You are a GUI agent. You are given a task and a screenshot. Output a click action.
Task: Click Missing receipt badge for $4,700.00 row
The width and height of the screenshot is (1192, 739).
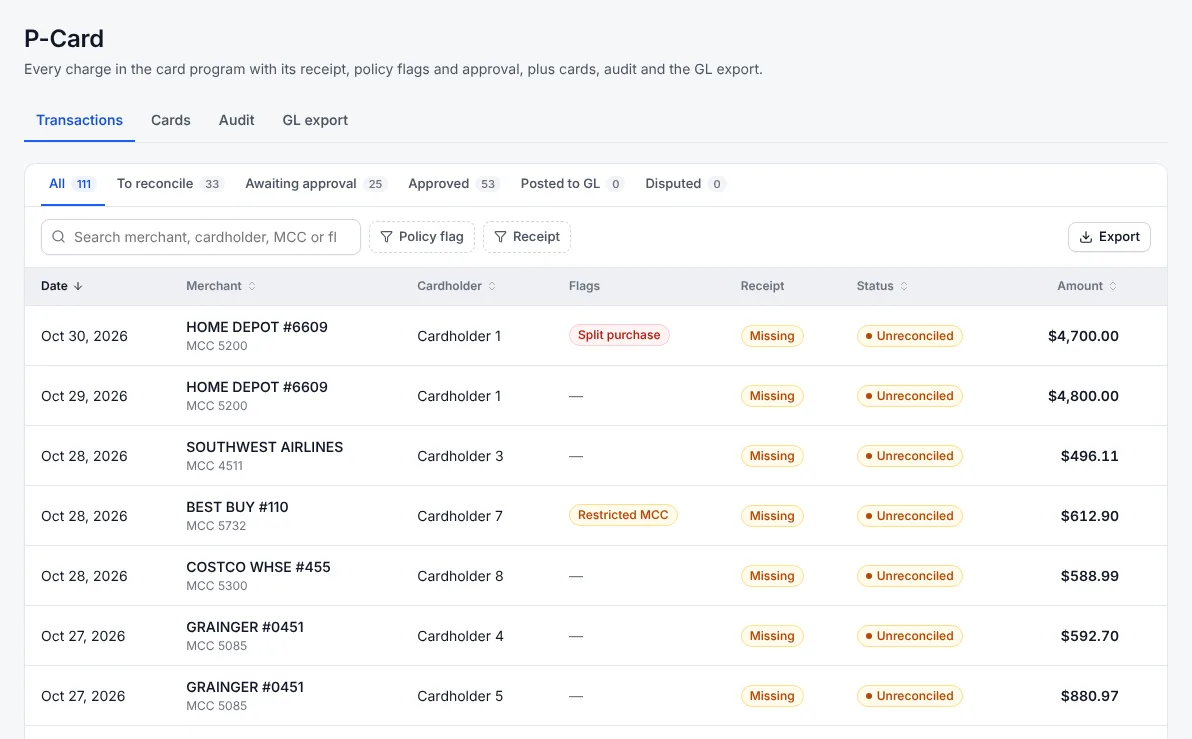pos(772,336)
